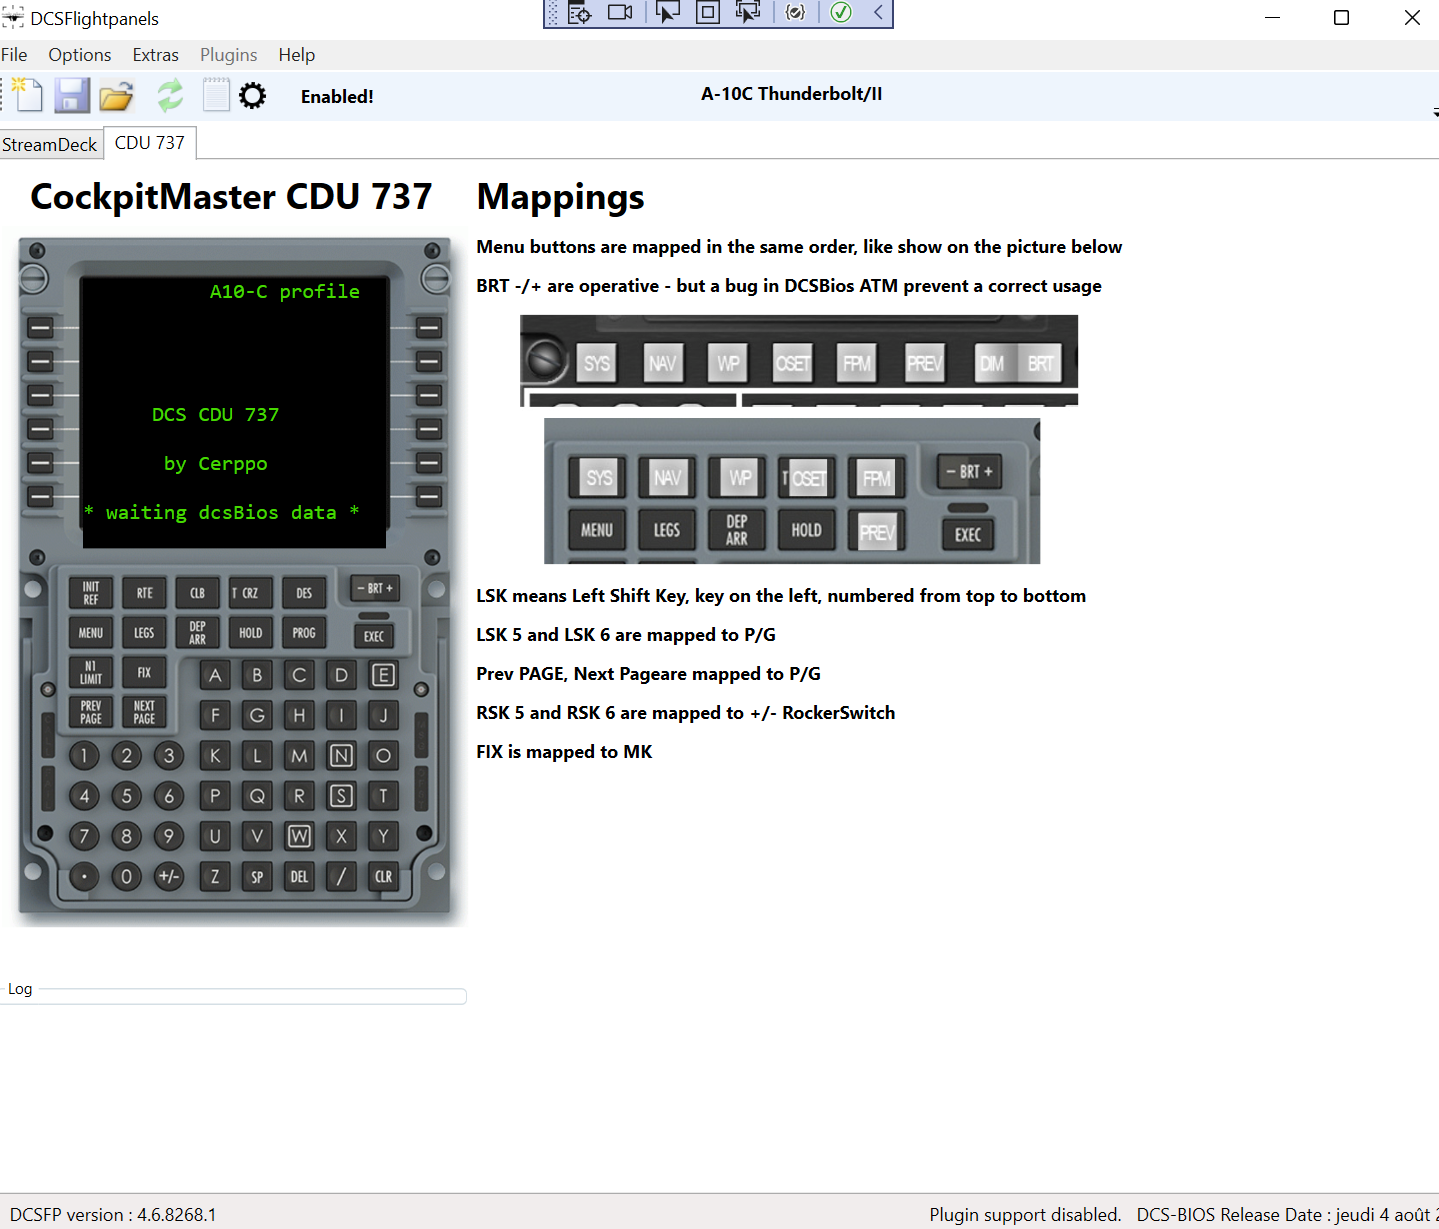Toggle track focused element icon

pyautogui.click(x=747, y=12)
